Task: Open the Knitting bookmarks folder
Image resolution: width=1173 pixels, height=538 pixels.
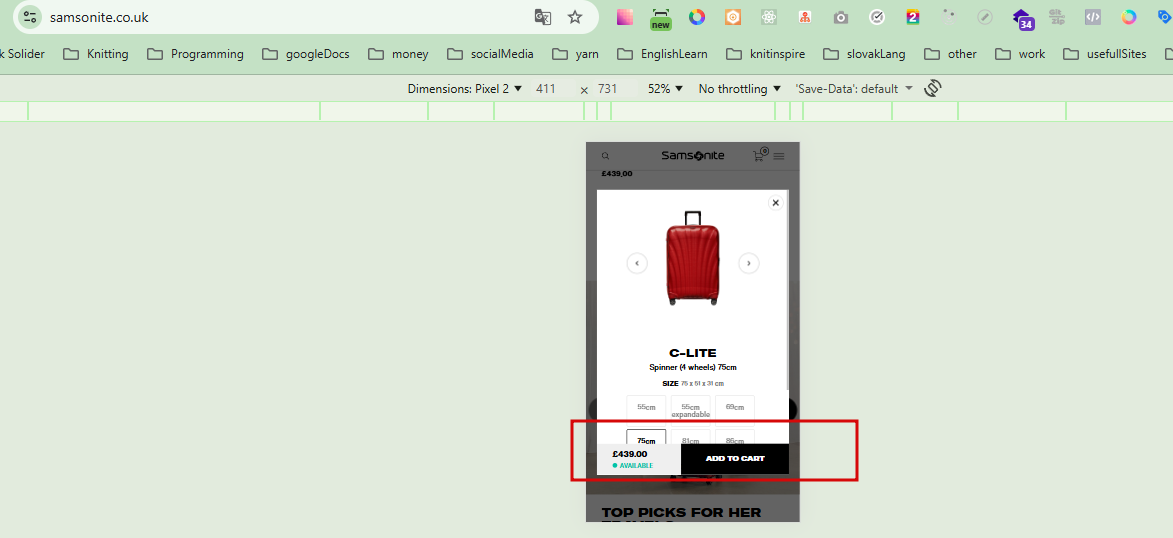Action: pyautogui.click(x=96, y=54)
